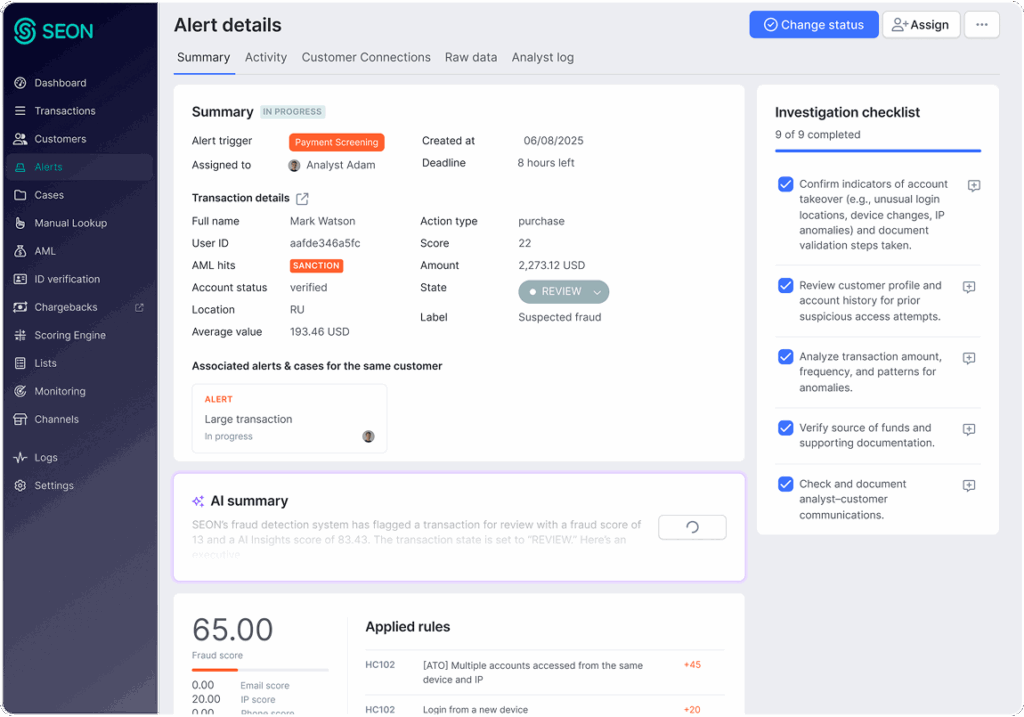Click the Monitoring icon in sidebar
The image size is (1024, 717).
tap(20, 391)
